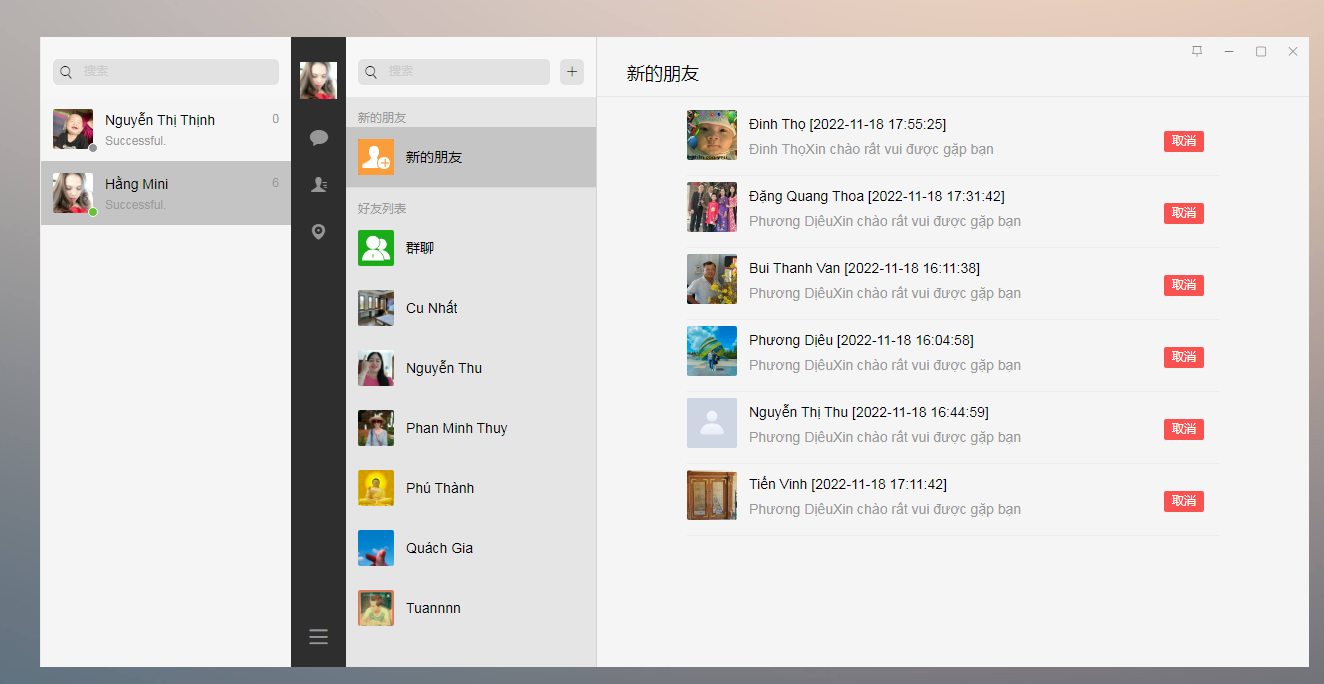Select Phan Minh Thuy from friends list
This screenshot has width=1324, height=684.
[x=456, y=428]
